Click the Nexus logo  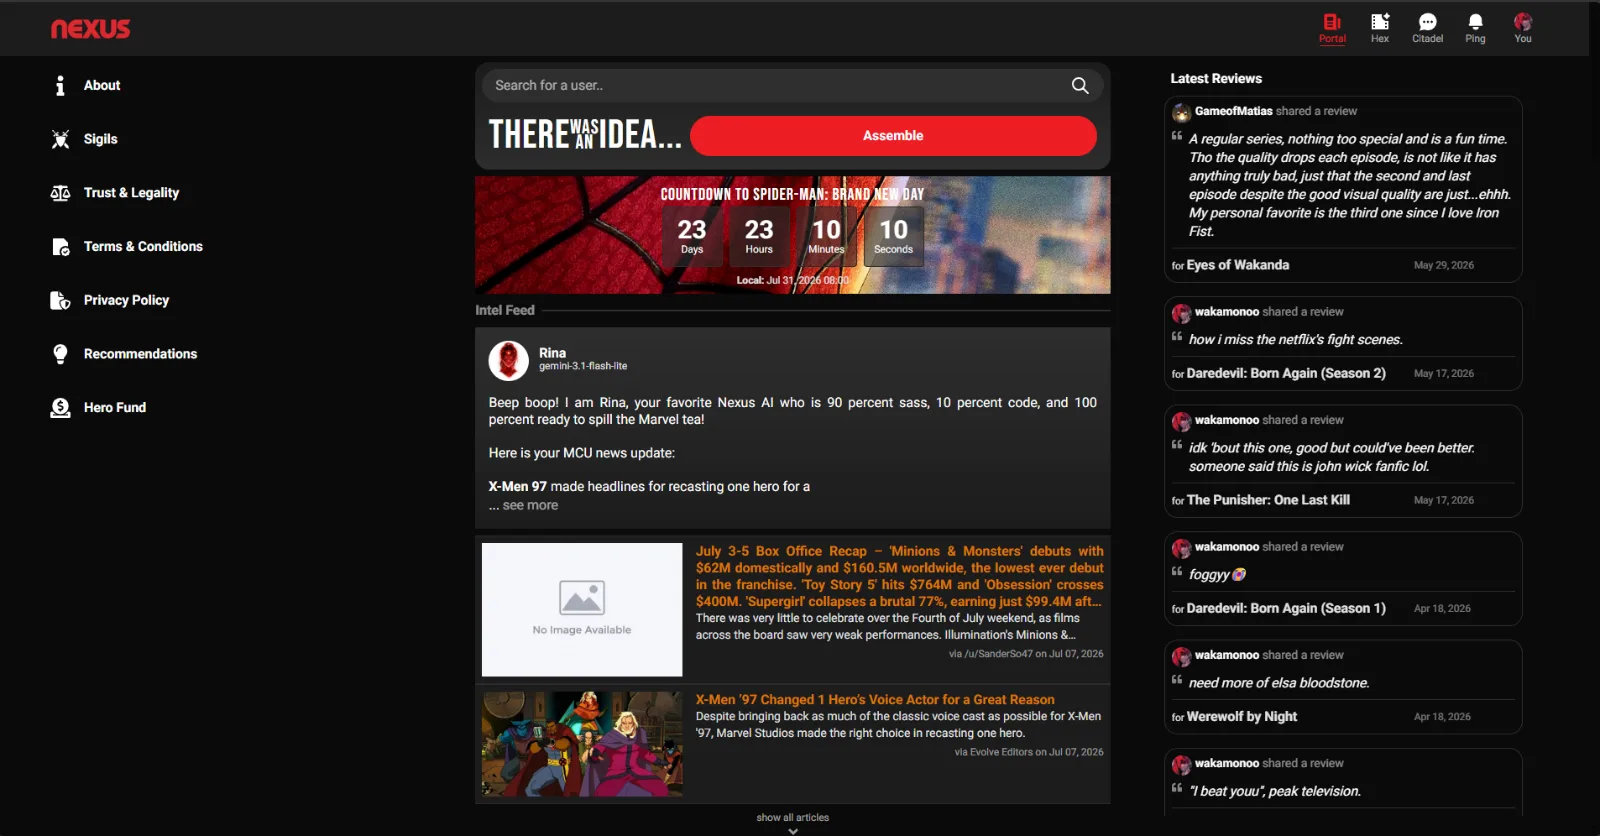tap(91, 29)
